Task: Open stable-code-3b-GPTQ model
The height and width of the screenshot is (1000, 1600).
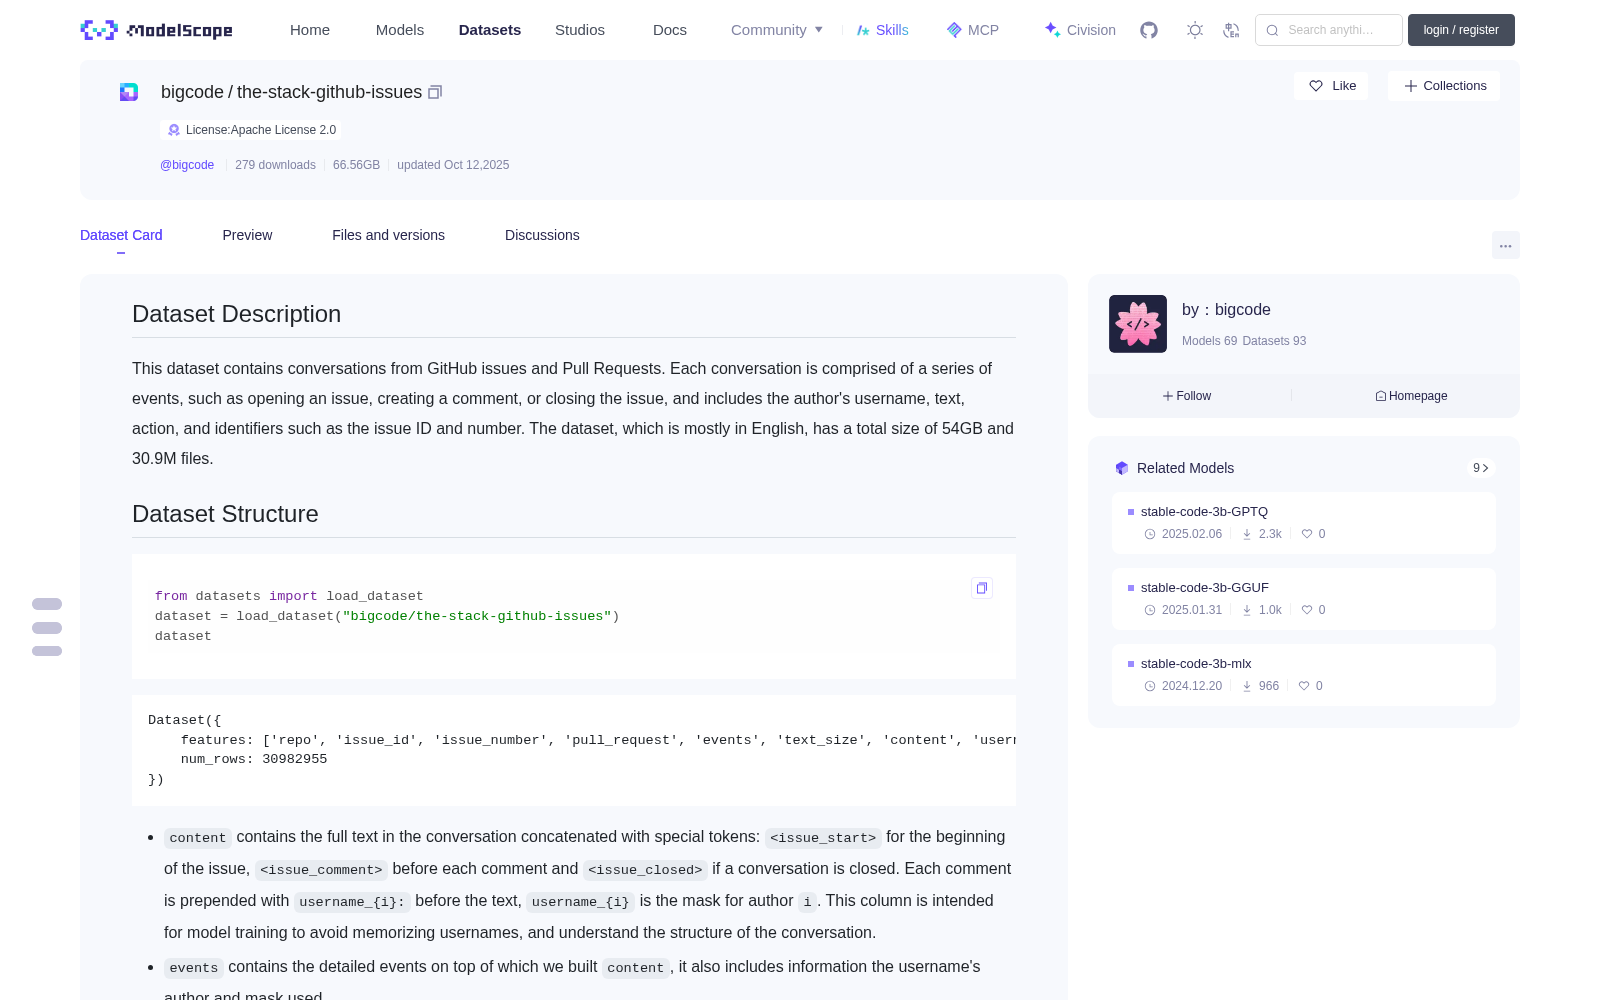Action: click(1204, 512)
